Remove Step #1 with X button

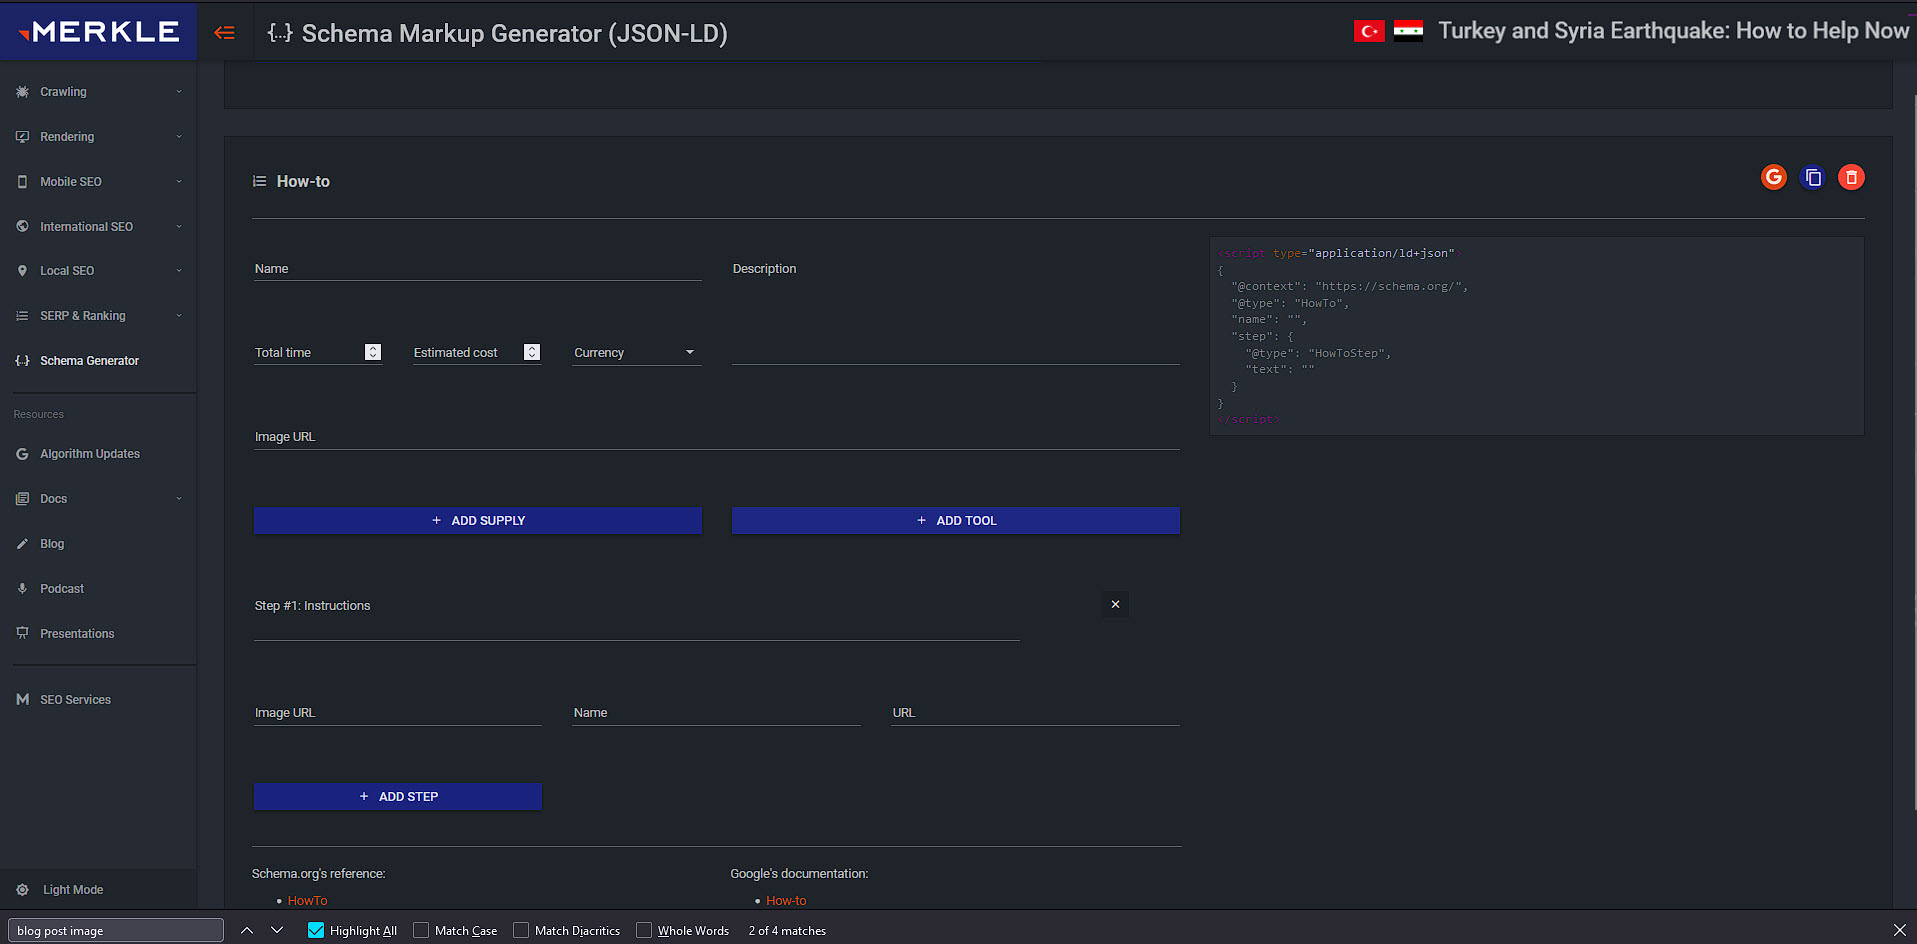[x=1115, y=604]
